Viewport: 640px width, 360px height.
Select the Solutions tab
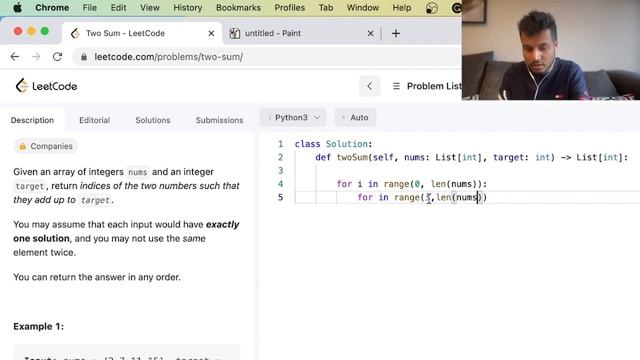point(153,120)
